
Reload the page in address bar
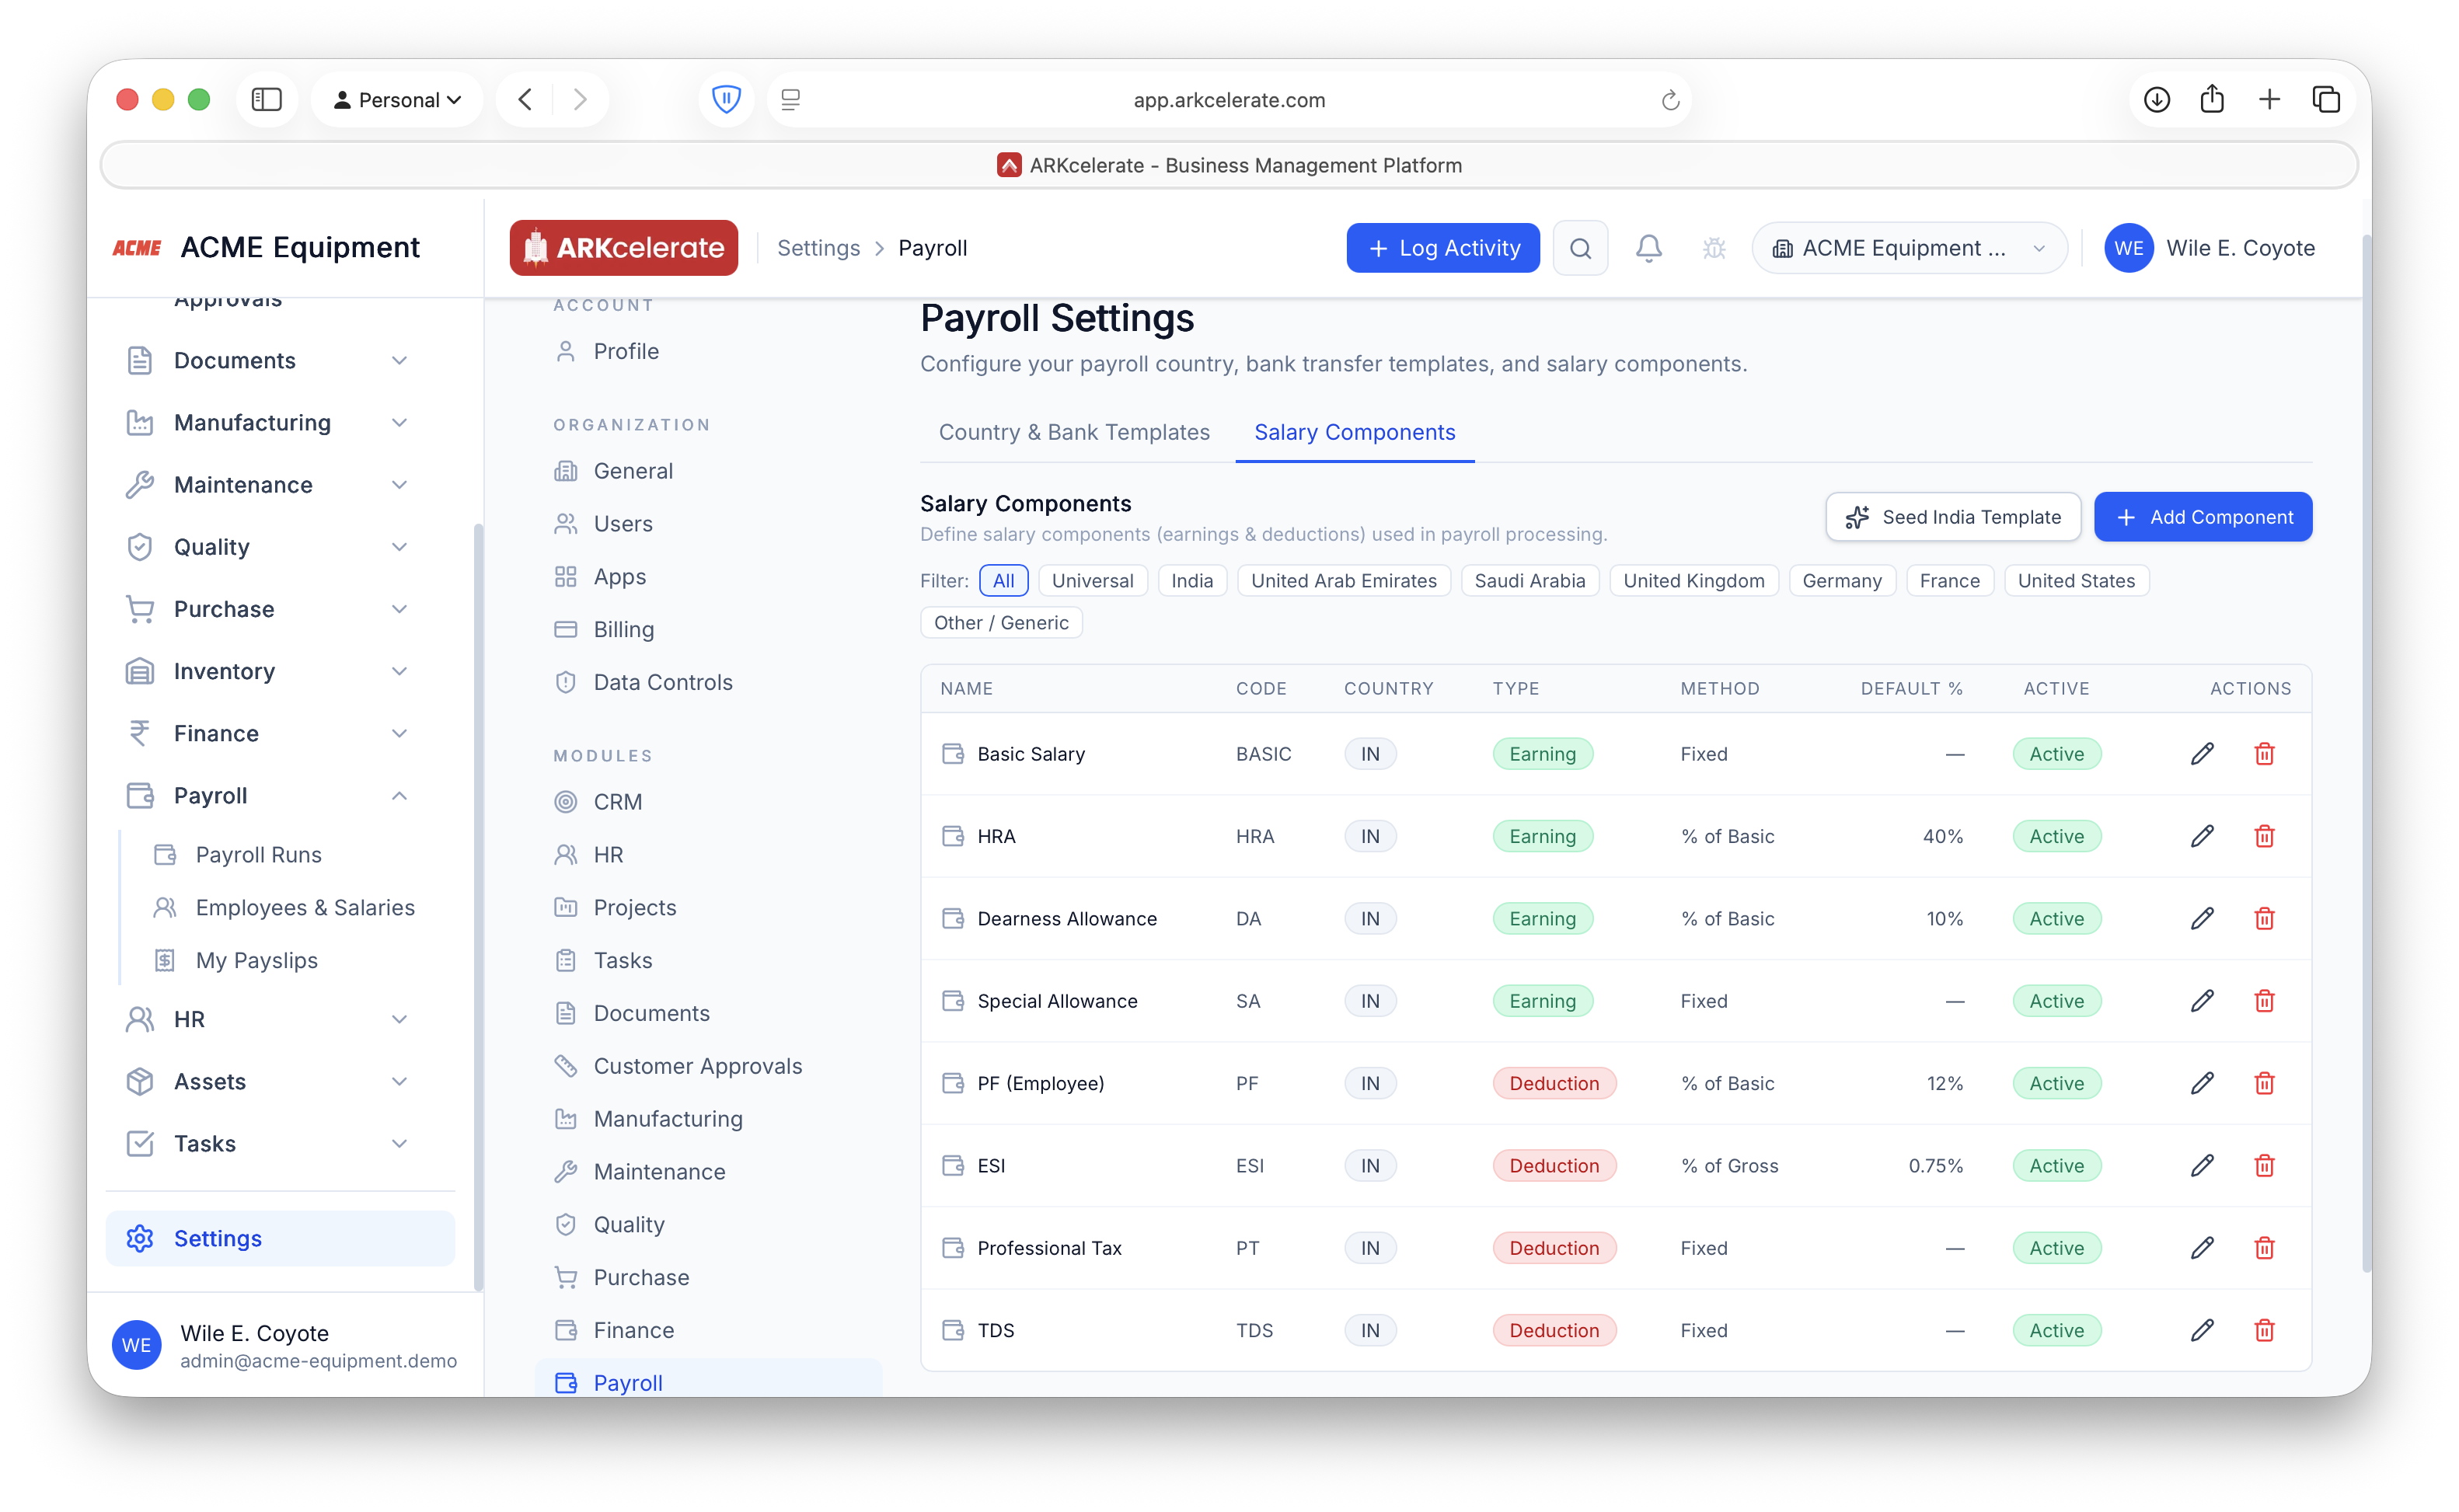click(x=1669, y=100)
